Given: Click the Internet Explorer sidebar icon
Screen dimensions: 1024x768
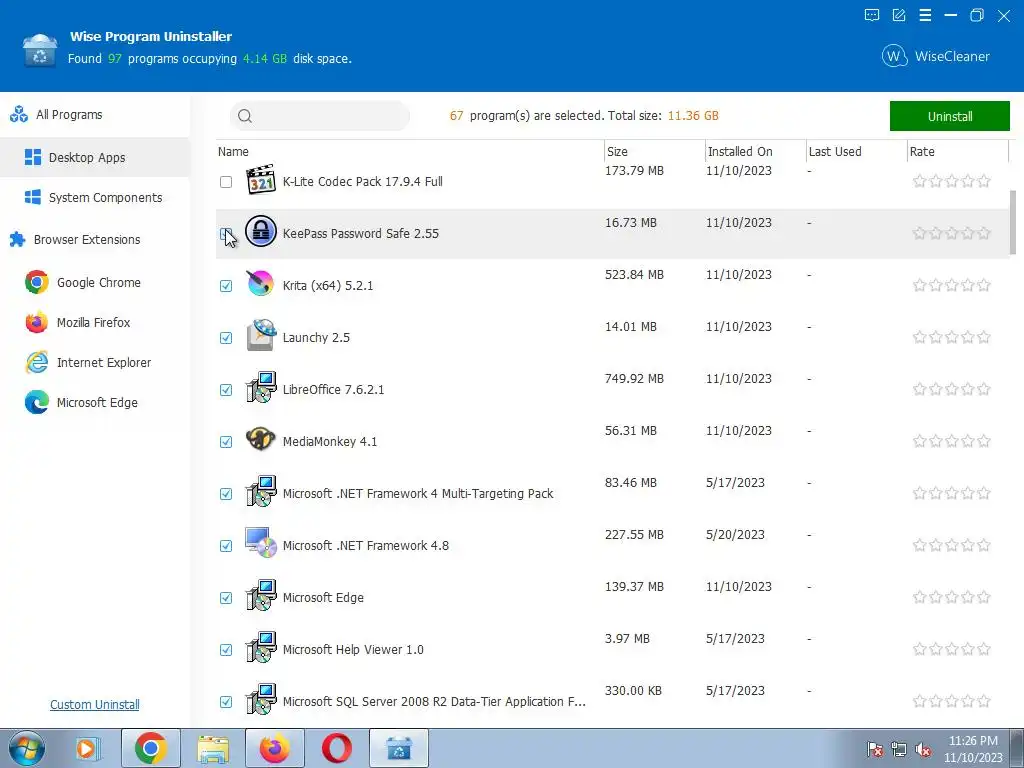Looking at the screenshot, I should [37, 362].
